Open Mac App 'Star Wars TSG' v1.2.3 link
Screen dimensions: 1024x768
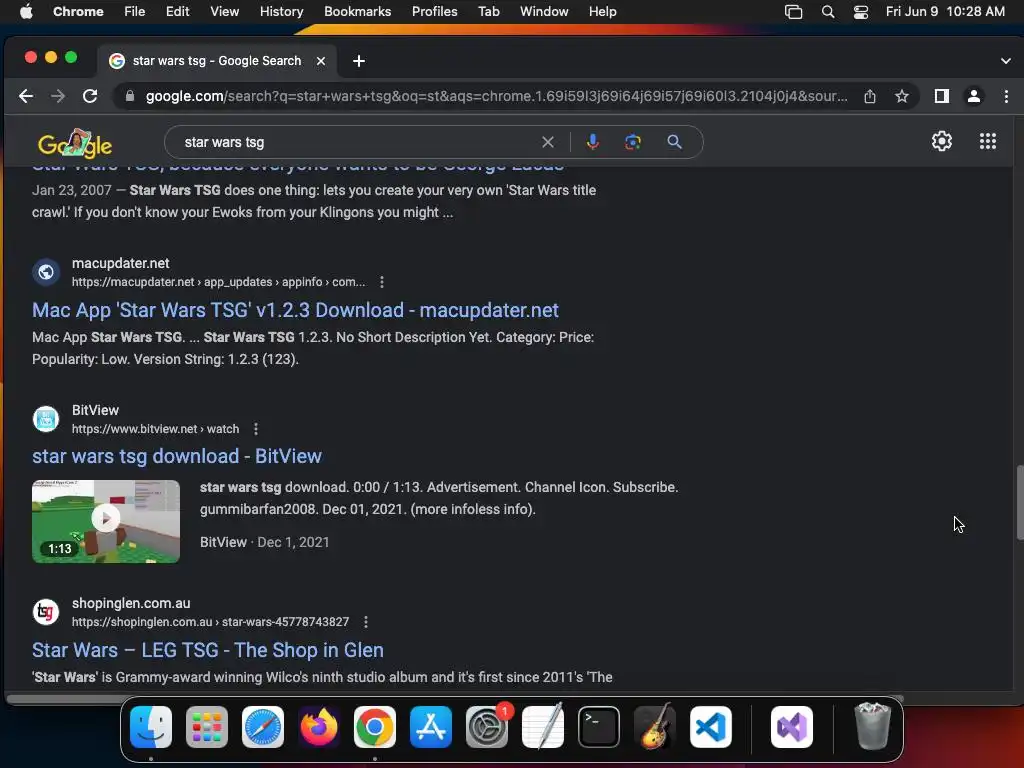(295, 310)
